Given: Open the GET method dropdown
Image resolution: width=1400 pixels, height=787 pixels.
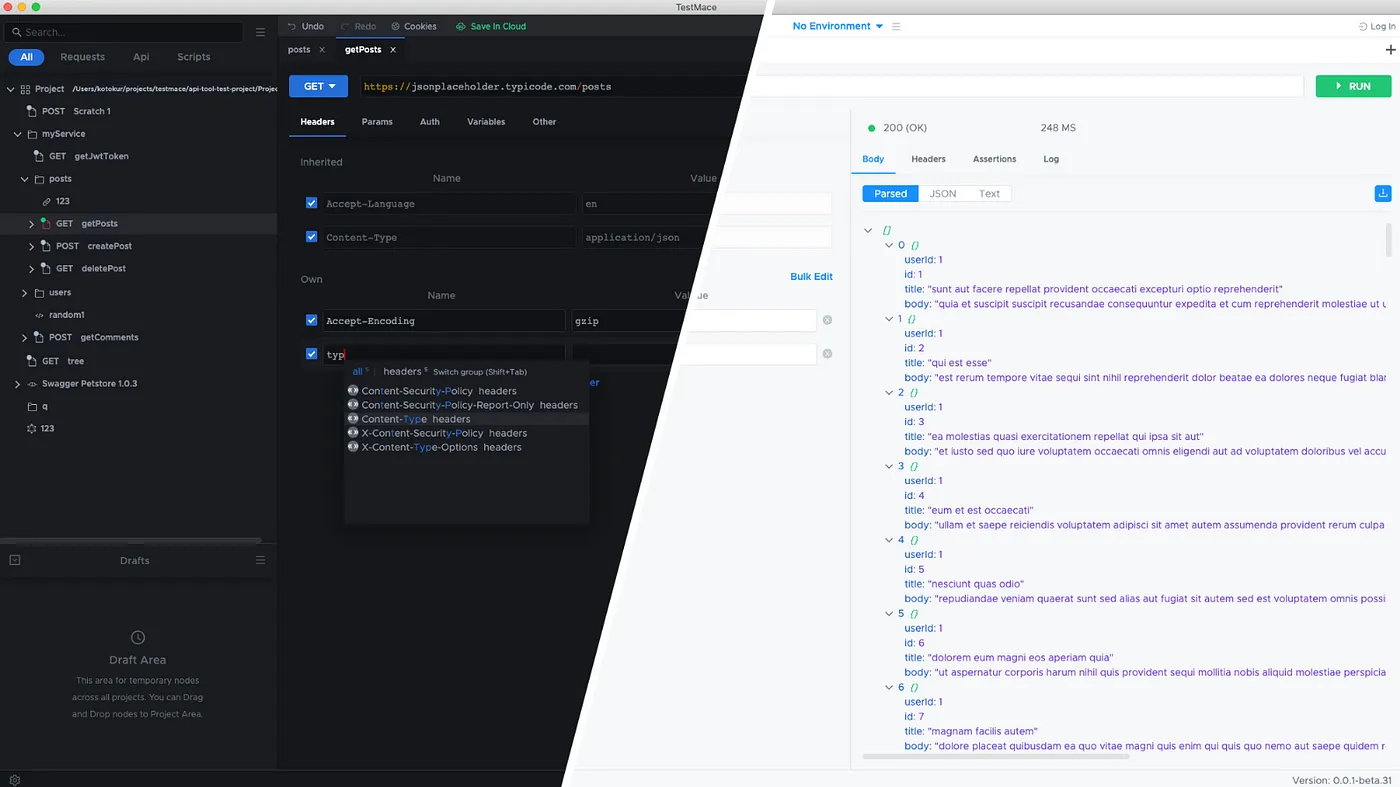Looking at the screenshot, I should click(x=318, y=86).
